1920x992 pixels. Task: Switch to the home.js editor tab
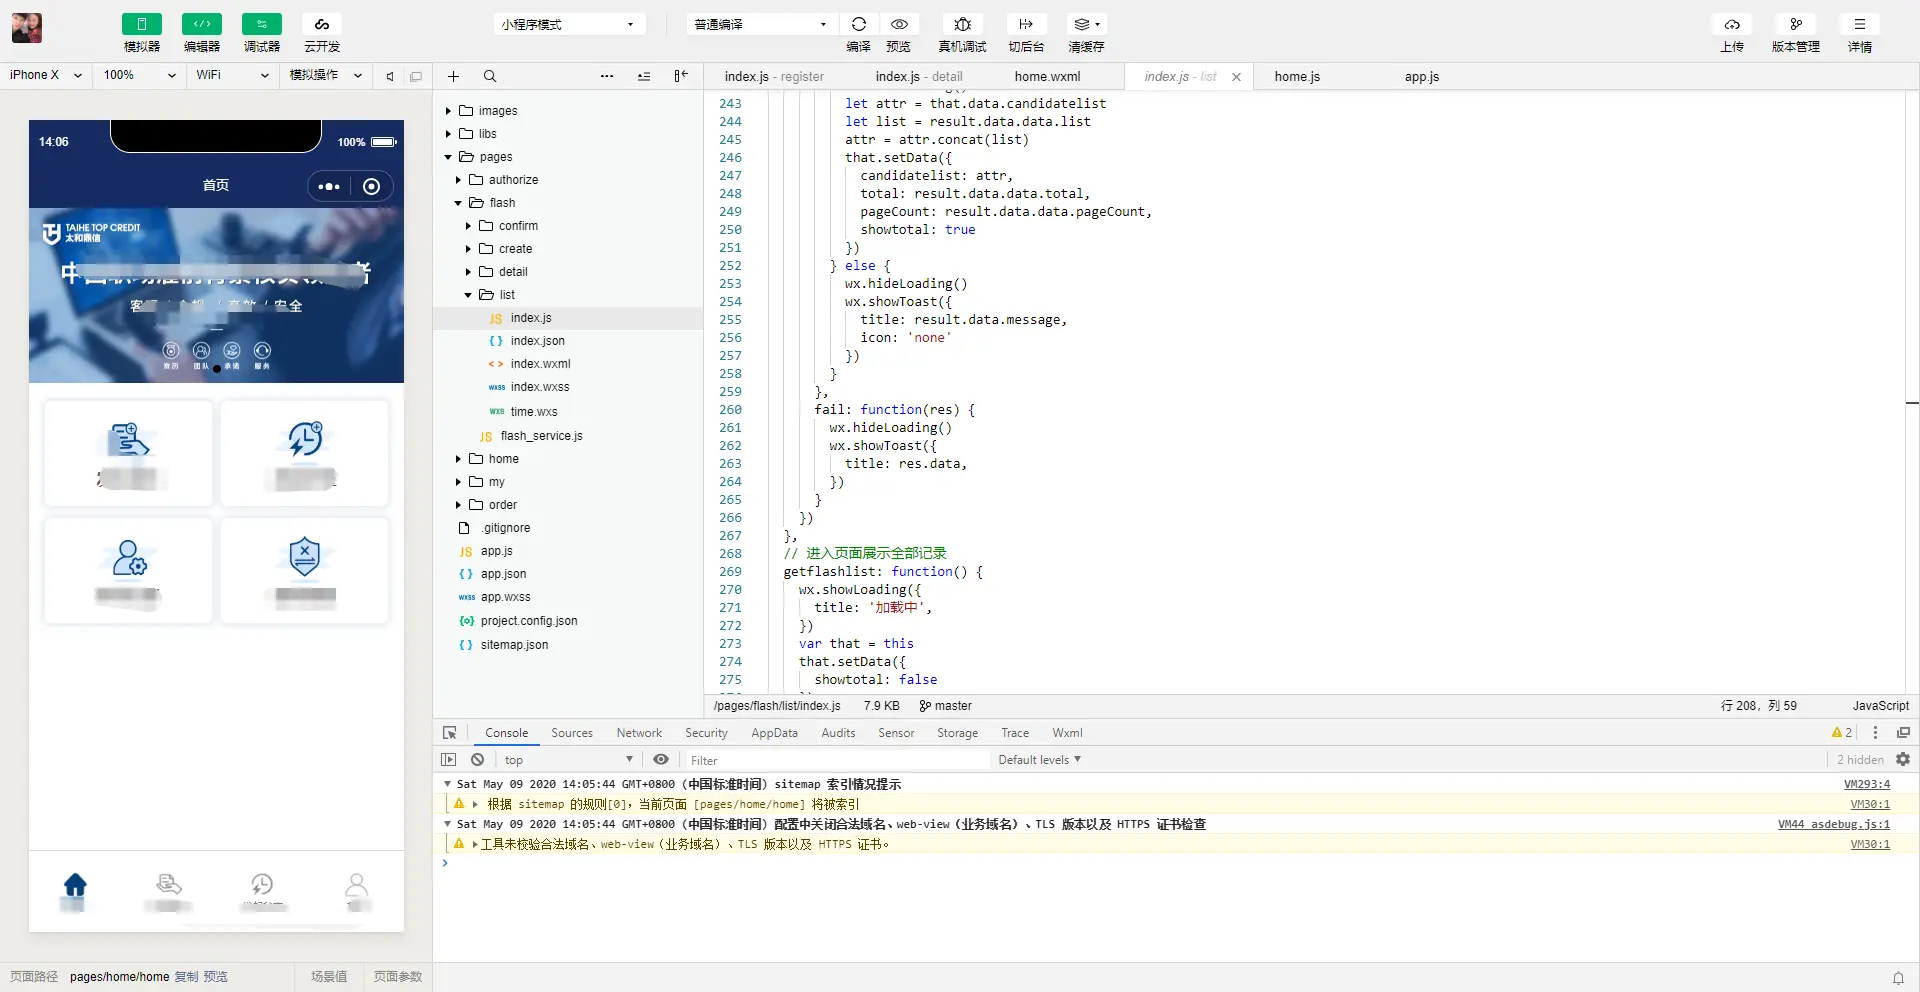pyautogui.click(x=1297, y=77)
